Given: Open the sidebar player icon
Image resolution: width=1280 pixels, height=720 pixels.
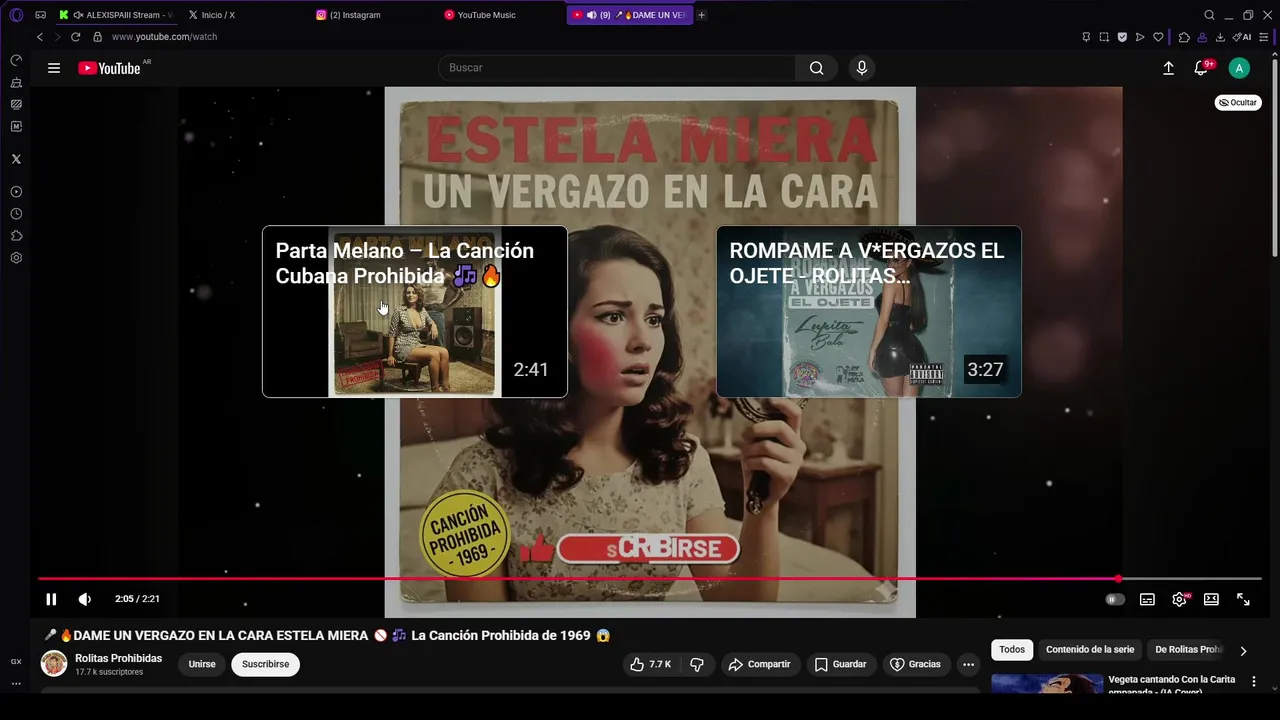Looking at the screenshot, I should (16, 191).
